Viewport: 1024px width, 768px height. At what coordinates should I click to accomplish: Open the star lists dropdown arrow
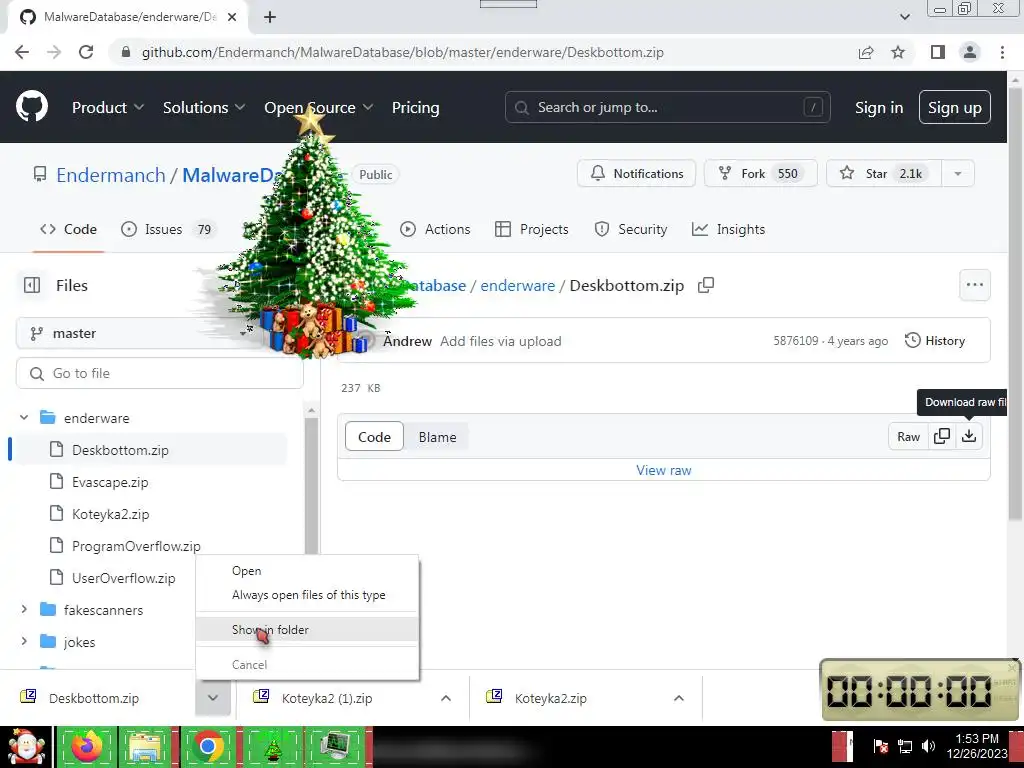[x=958, y=174]
